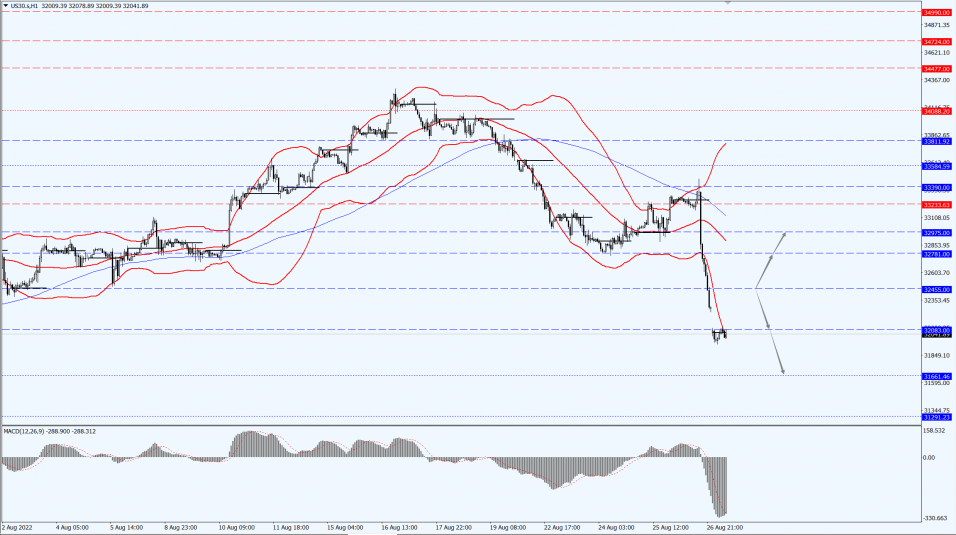956x535 pixels.
Task: Select the blue 33584.59 level label
Action: pyautogui.click(x=936, y=166)
